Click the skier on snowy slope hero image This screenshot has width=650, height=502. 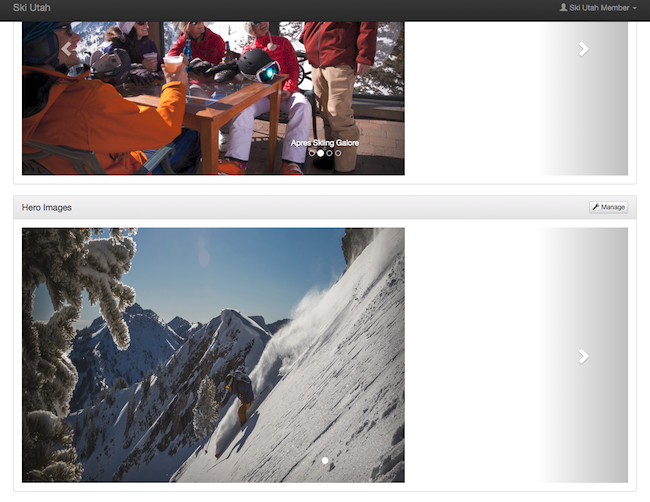213,355
